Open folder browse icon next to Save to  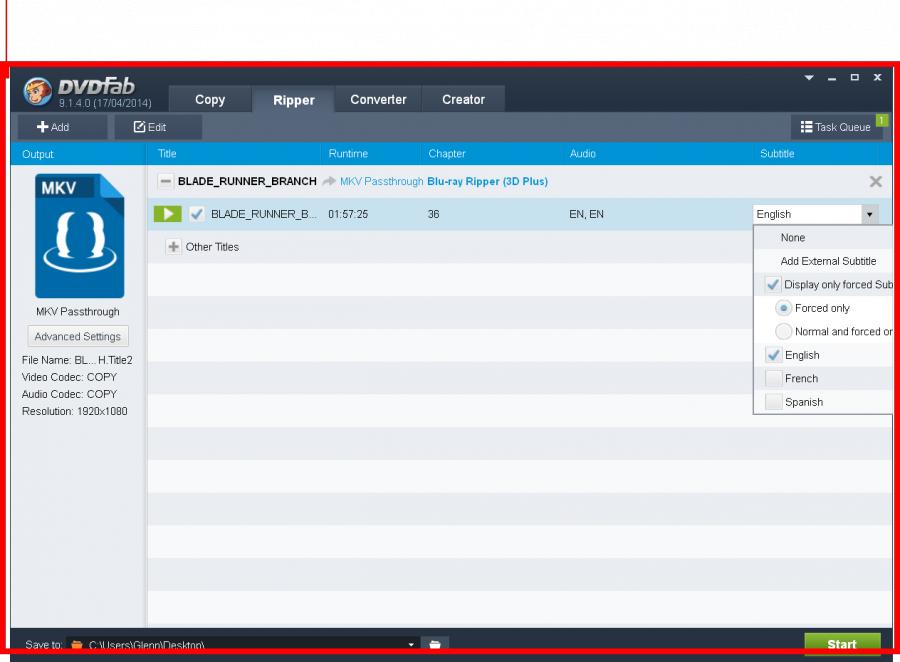tap(435, 644)
